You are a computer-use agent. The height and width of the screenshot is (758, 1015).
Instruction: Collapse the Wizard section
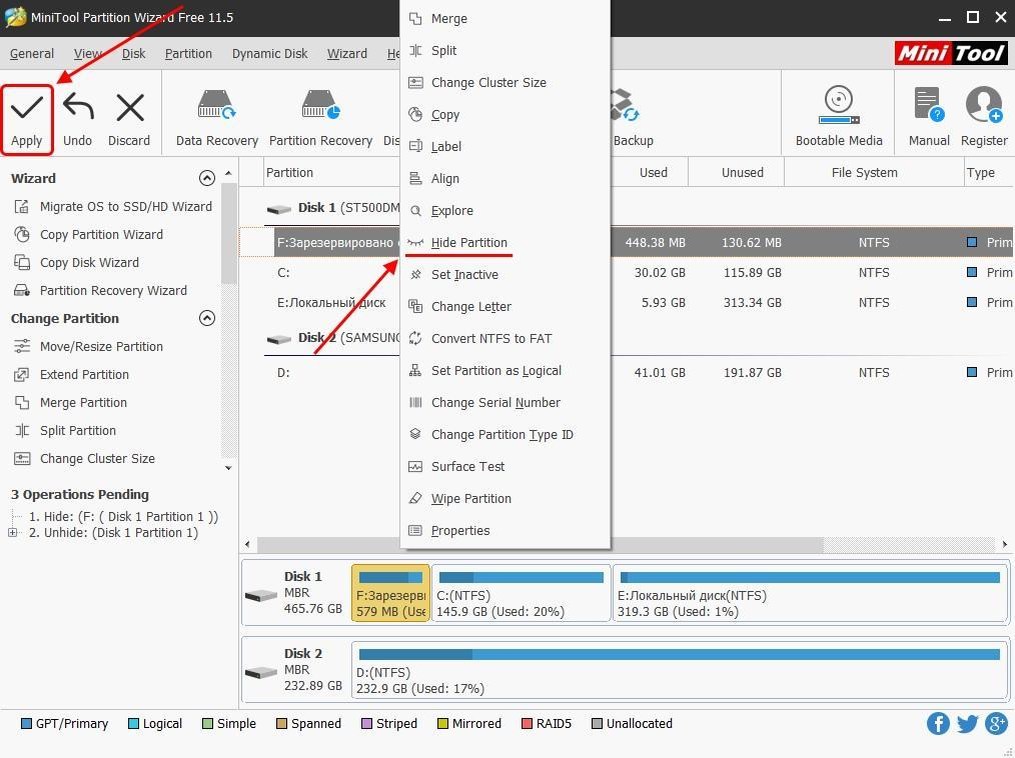206,178
